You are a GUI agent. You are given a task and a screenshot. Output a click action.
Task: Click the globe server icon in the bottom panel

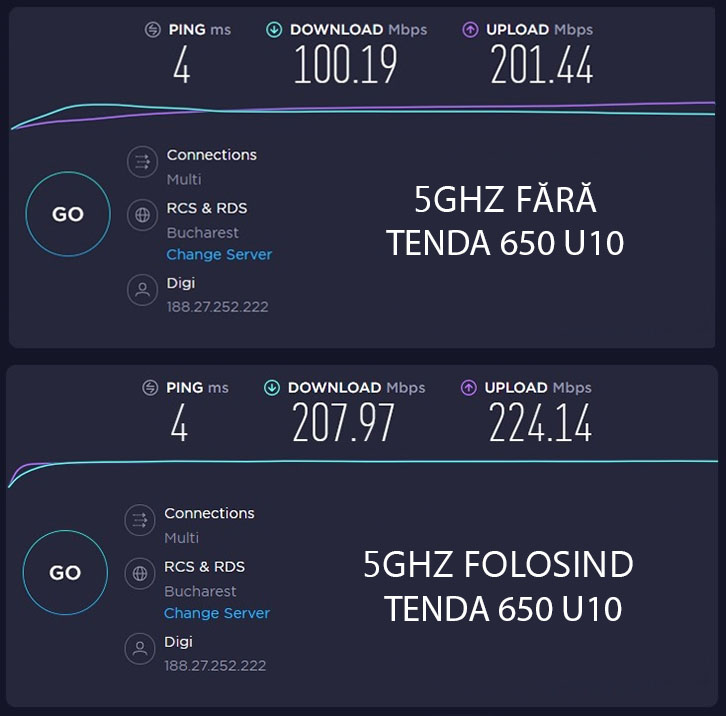coord(140,573)
